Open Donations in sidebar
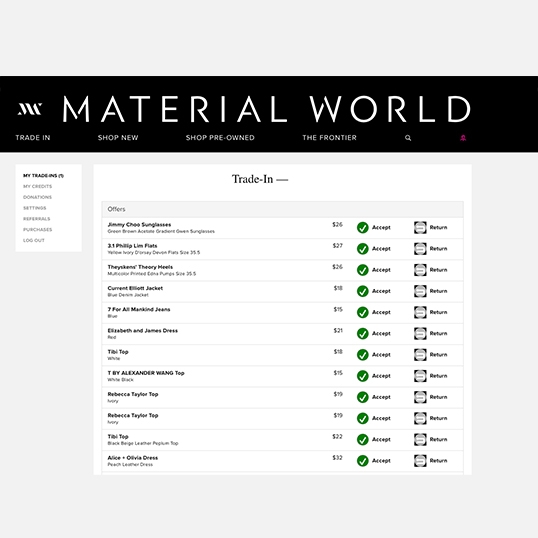The image size is (538, 538). click(37, 197)
